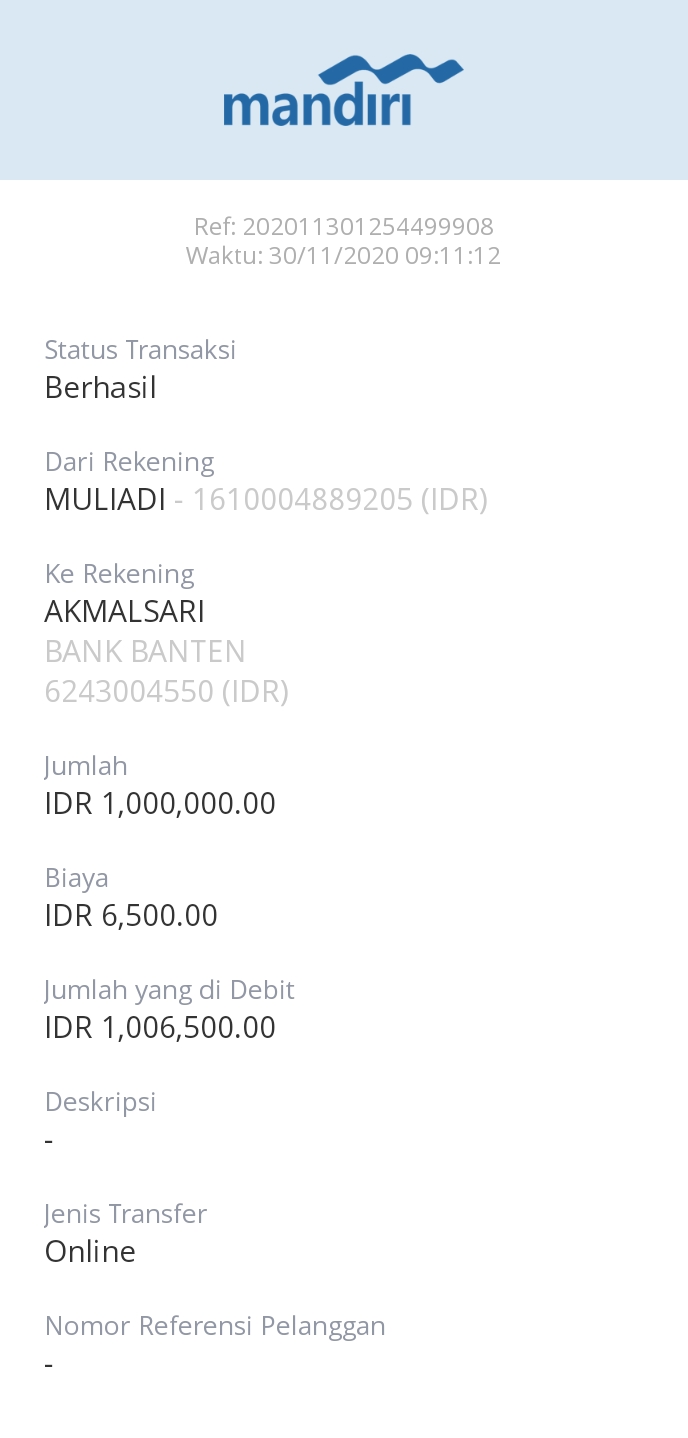
Task: Tap the Berhasil status text
Action: pos(101,388)
